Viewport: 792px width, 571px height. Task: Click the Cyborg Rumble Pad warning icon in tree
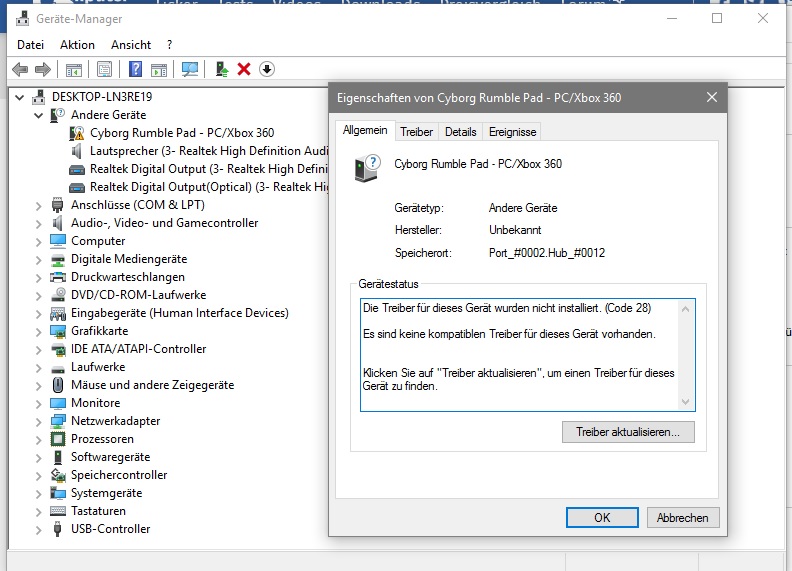coord(77,133)
